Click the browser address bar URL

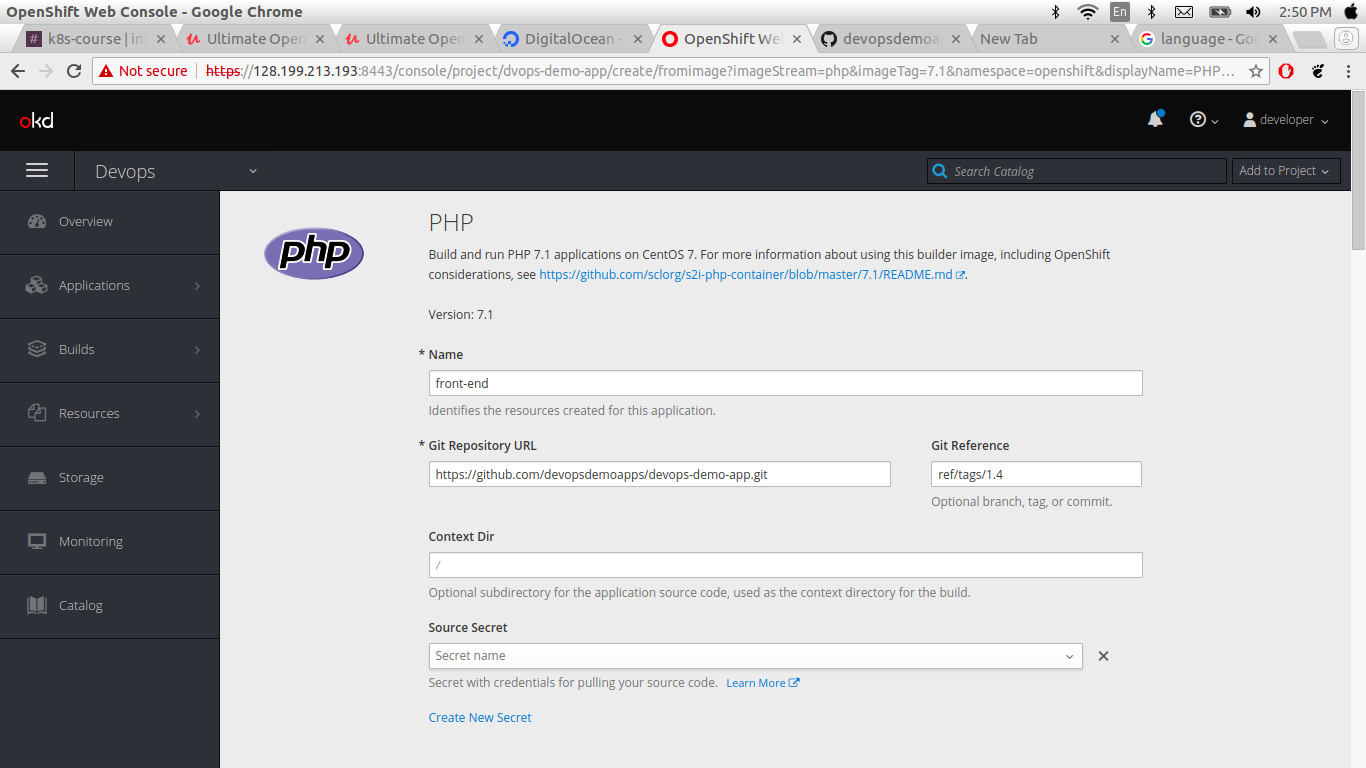pyautogui.click(x=720, y=71)
